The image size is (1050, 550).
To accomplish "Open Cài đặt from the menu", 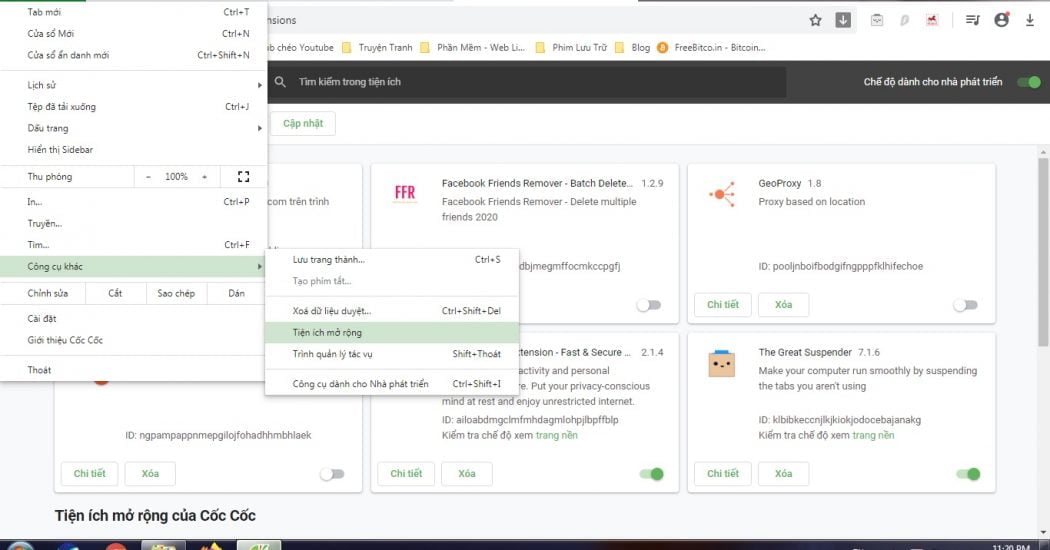I will (x=134, y=318).
